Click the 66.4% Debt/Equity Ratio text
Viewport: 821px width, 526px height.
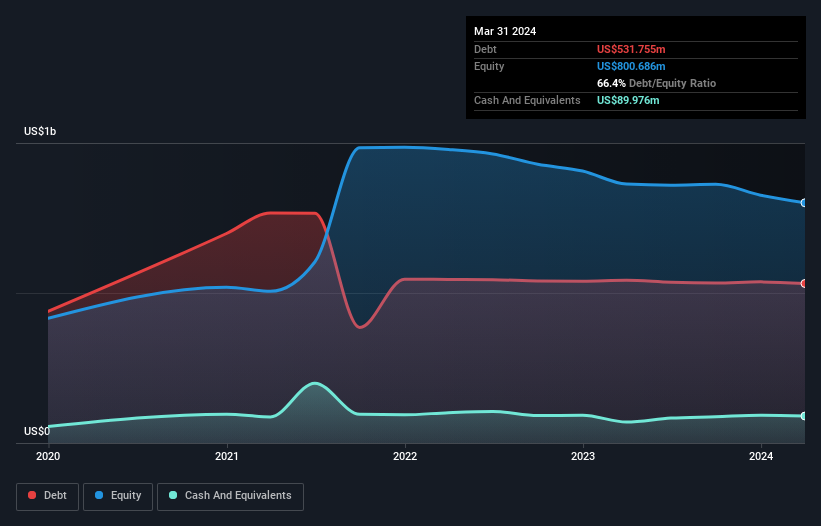656,83
